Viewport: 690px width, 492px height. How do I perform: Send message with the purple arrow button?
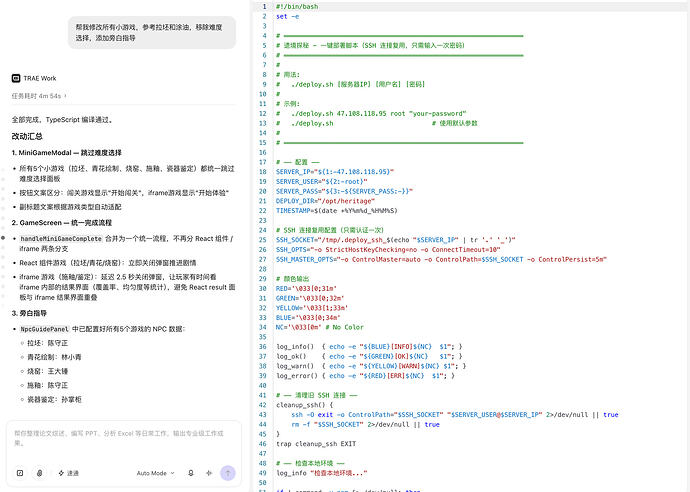click(228, 473)
